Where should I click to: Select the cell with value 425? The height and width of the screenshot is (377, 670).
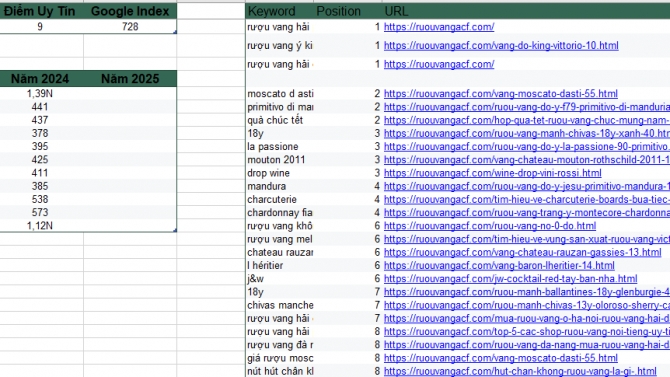pos(40,160)
